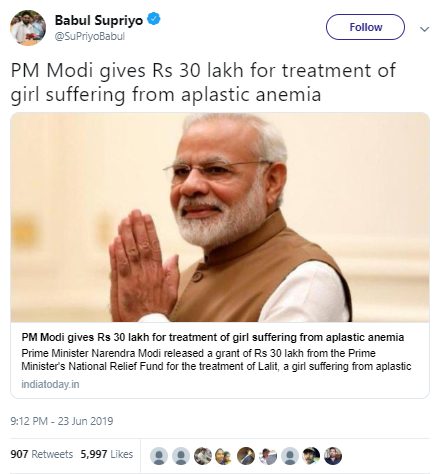
Task: Open the fourth liker's avatar photo
Action: (224, 456)
